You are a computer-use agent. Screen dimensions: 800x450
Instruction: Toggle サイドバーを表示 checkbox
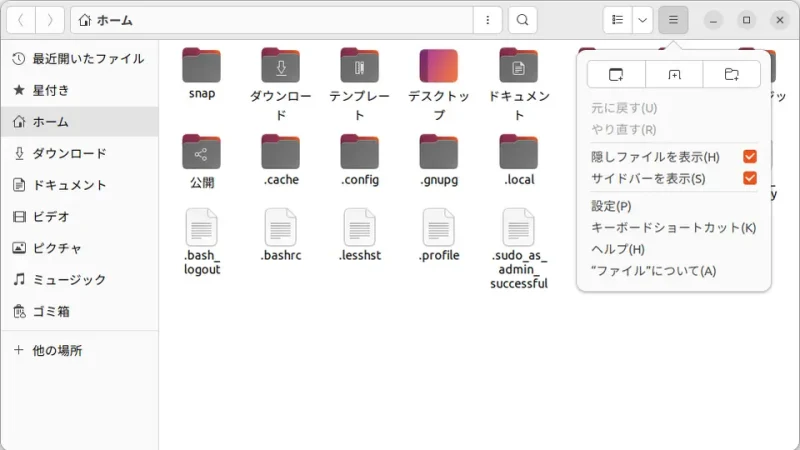point(749,179)
